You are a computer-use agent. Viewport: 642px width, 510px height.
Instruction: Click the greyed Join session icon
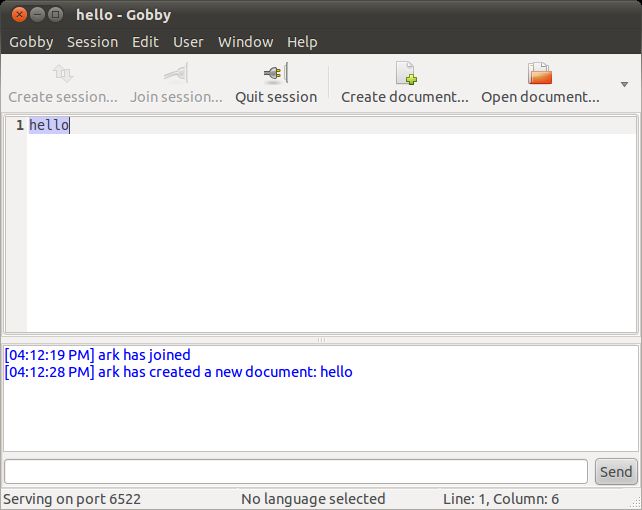click(x=176, y=73)
